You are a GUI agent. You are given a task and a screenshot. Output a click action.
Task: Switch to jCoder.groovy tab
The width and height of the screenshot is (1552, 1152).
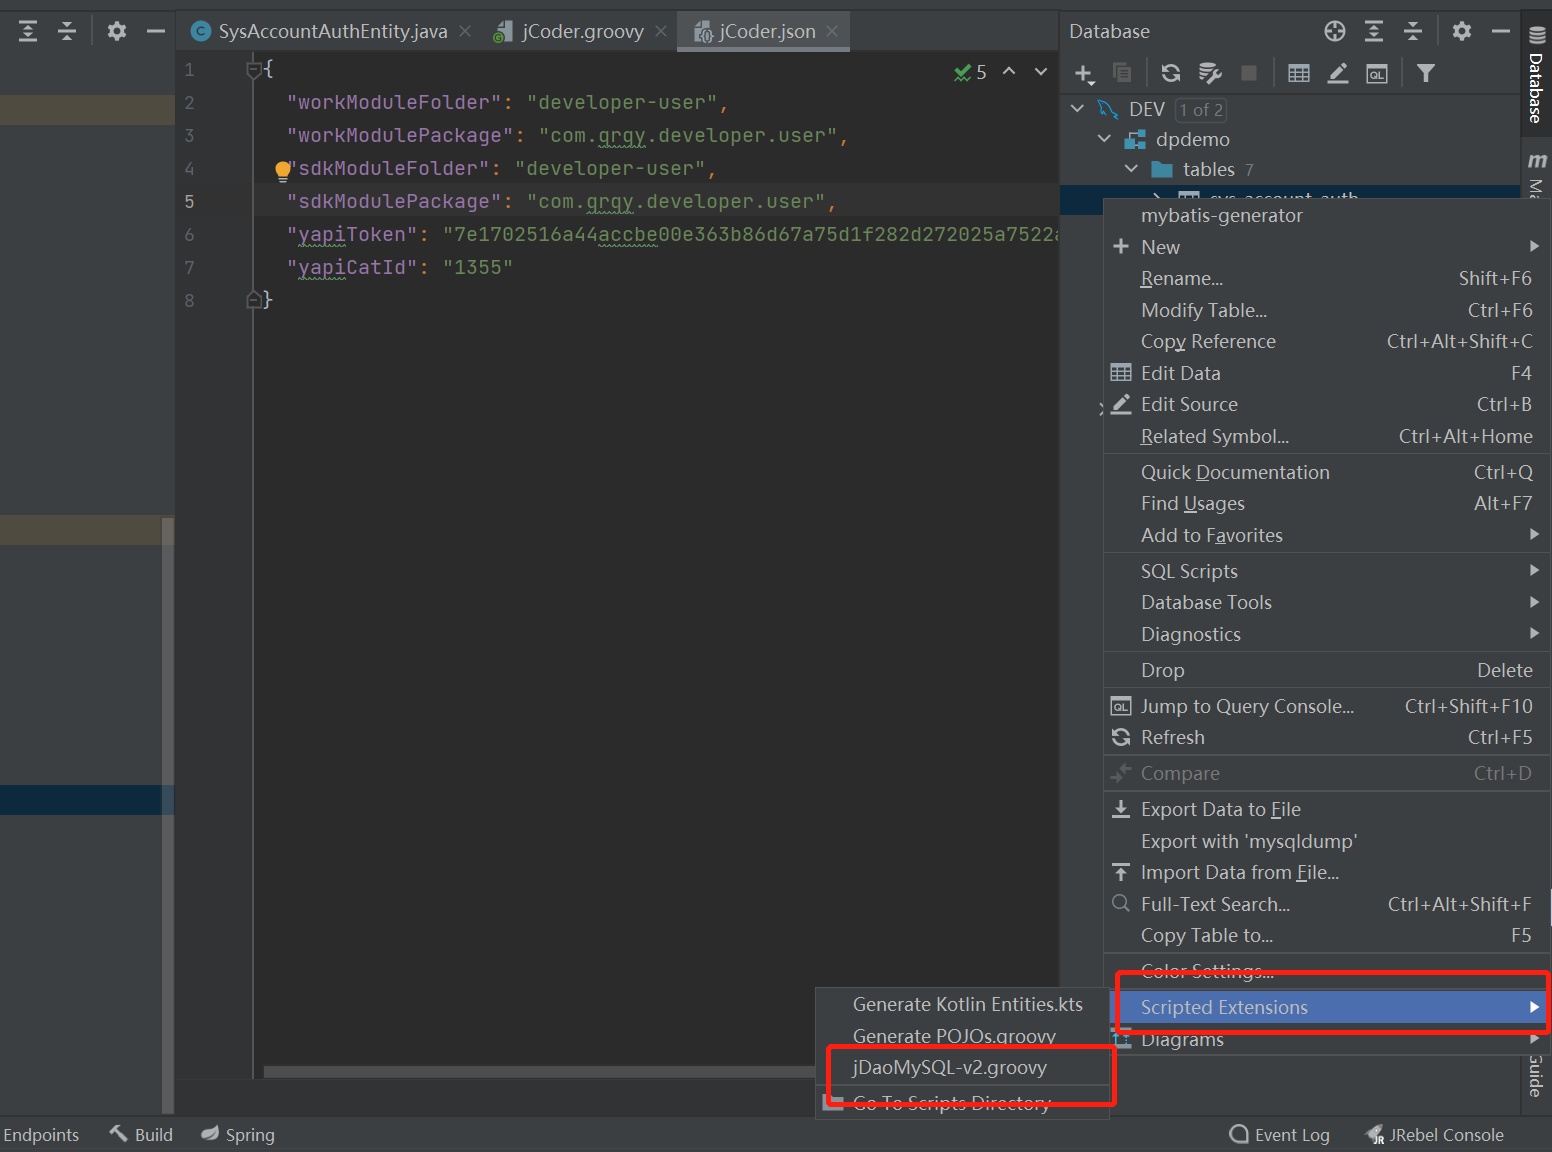(x=582, y=31)
